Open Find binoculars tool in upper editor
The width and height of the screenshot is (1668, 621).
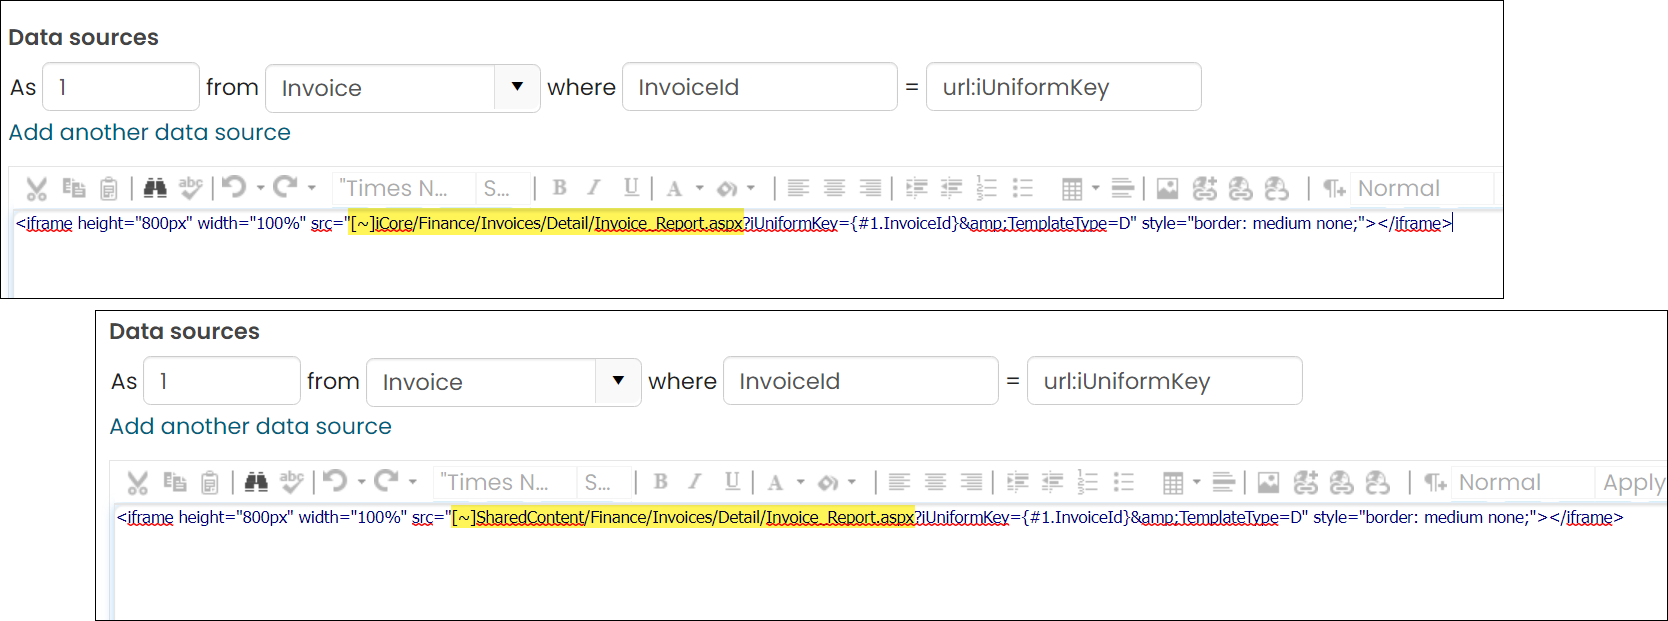pyautogui.click(x=155, y=187)
